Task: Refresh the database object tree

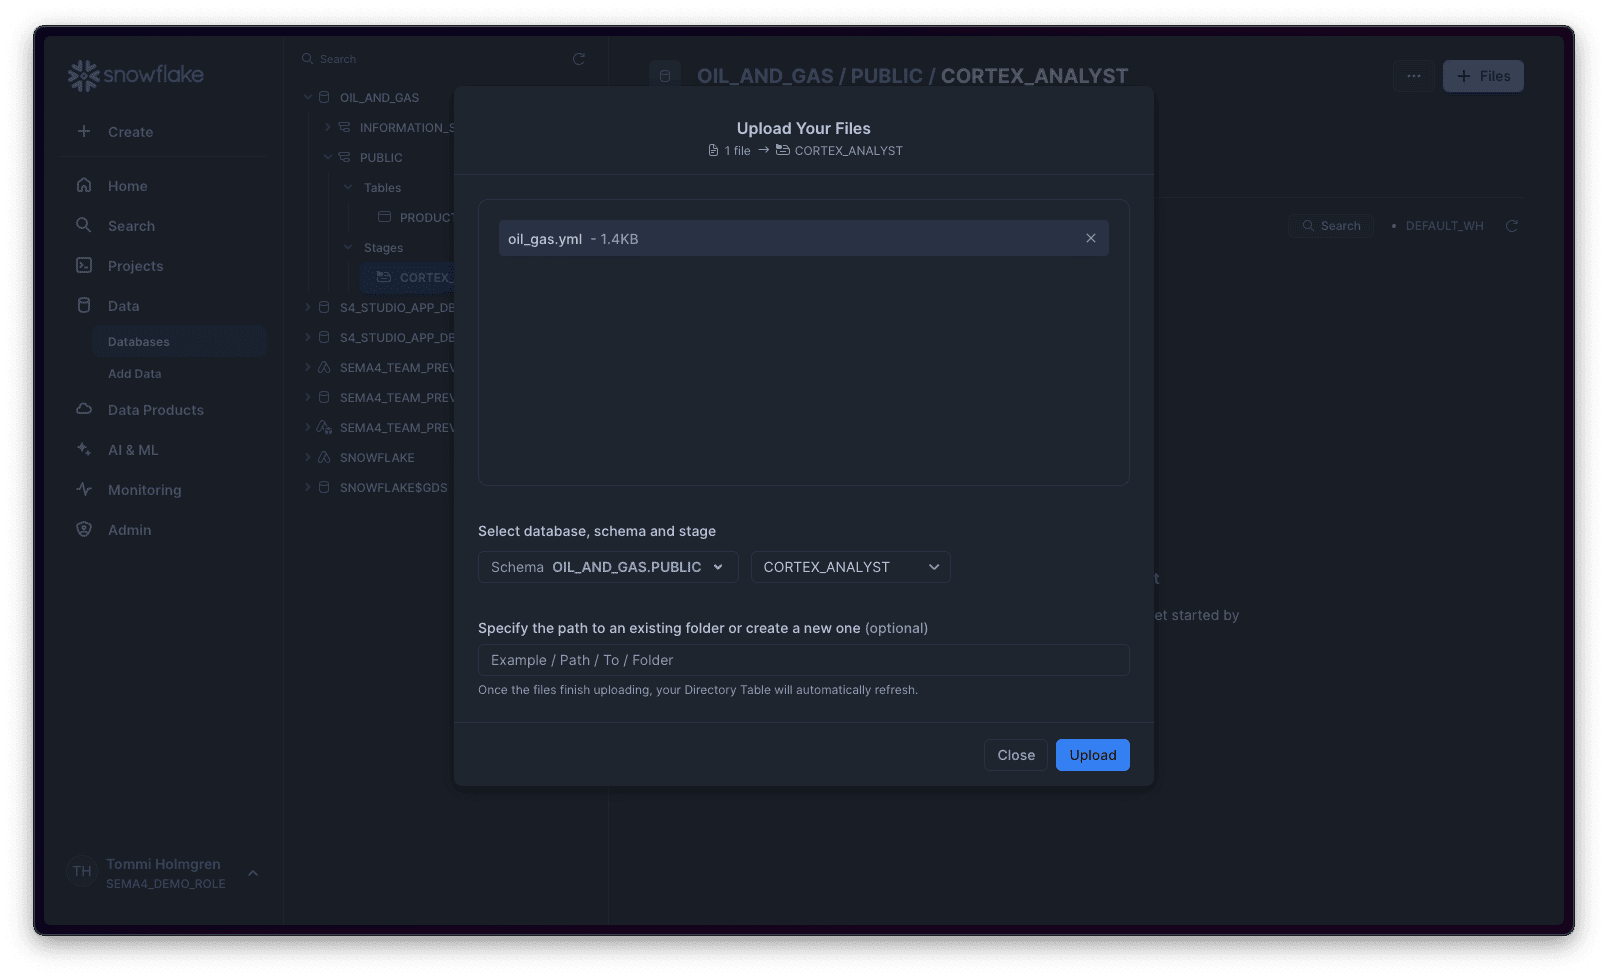Action: [578, 58]
